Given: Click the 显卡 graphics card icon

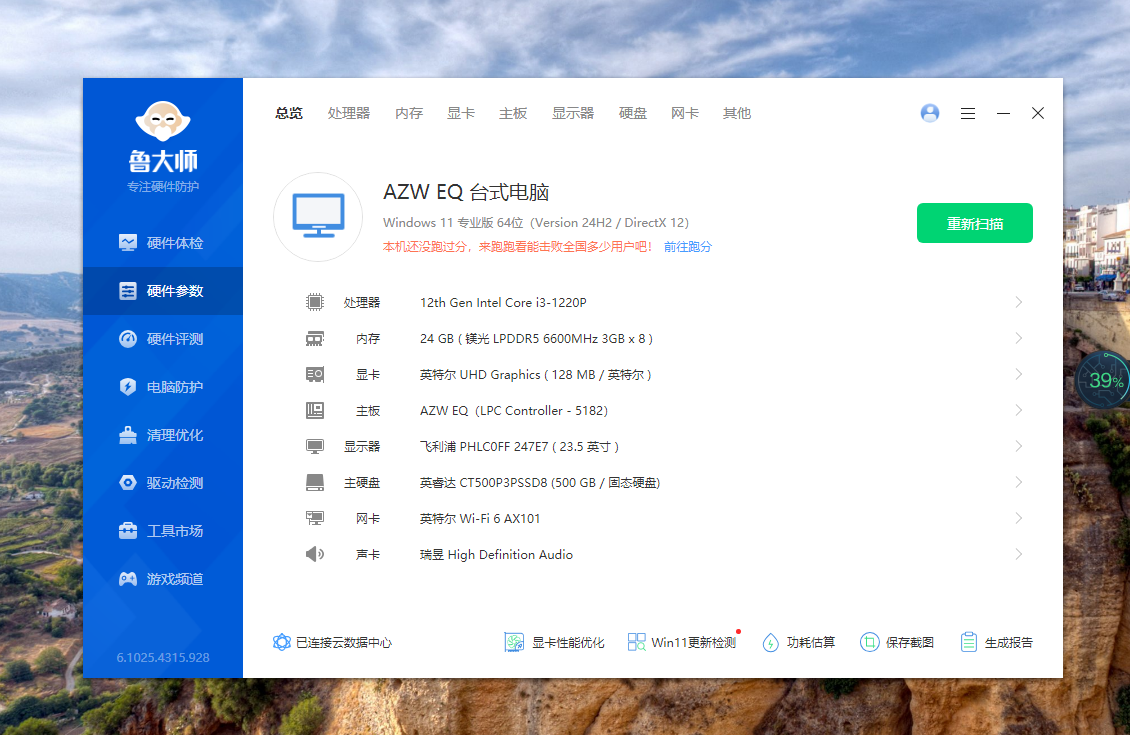Looking at the screenshot, I should point(315,374).
